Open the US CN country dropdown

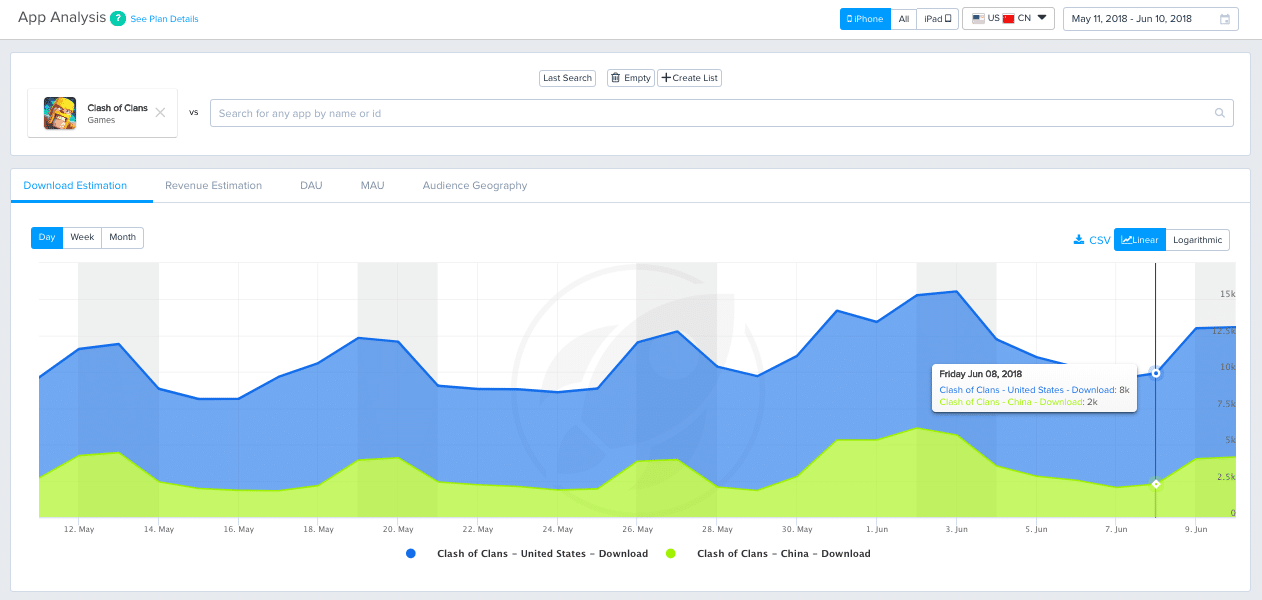click(x=1008, y=19)
